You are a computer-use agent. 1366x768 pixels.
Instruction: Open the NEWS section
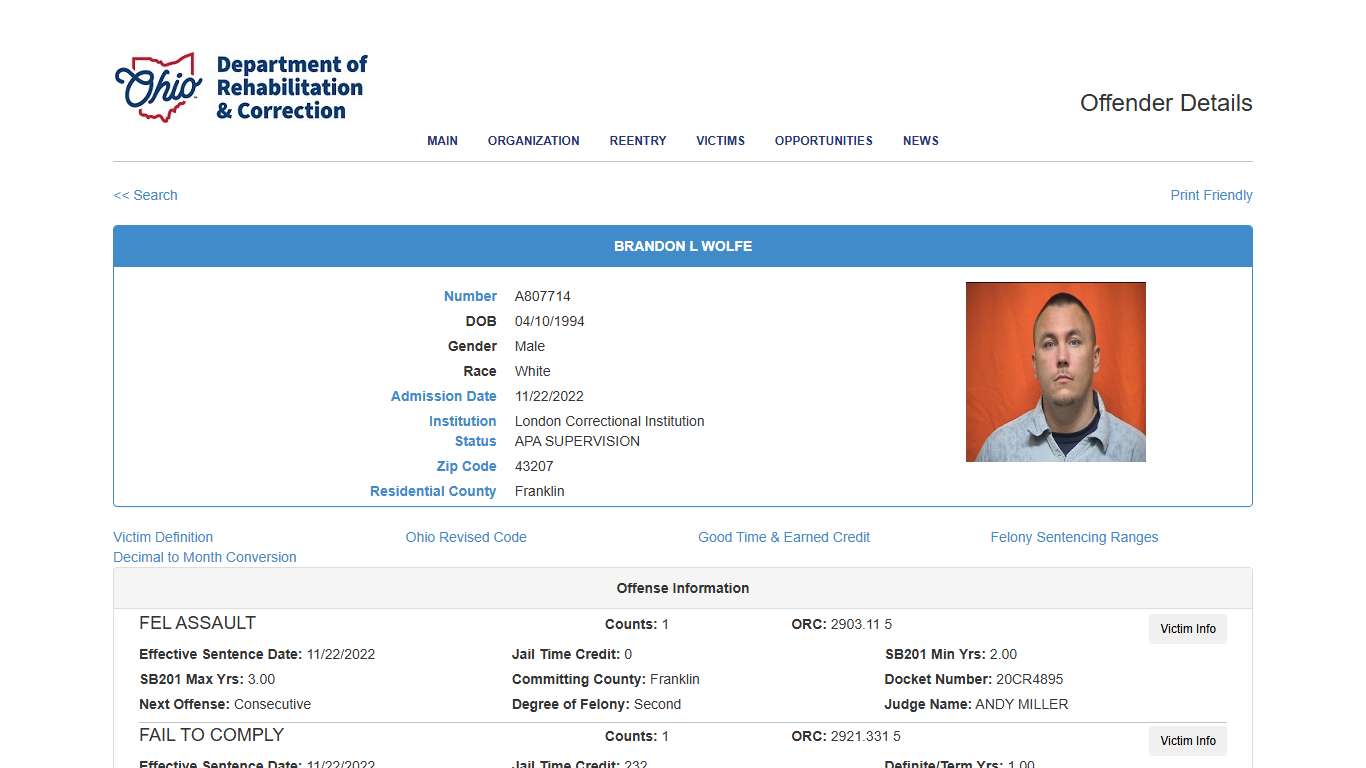click(x=920, y=141)
